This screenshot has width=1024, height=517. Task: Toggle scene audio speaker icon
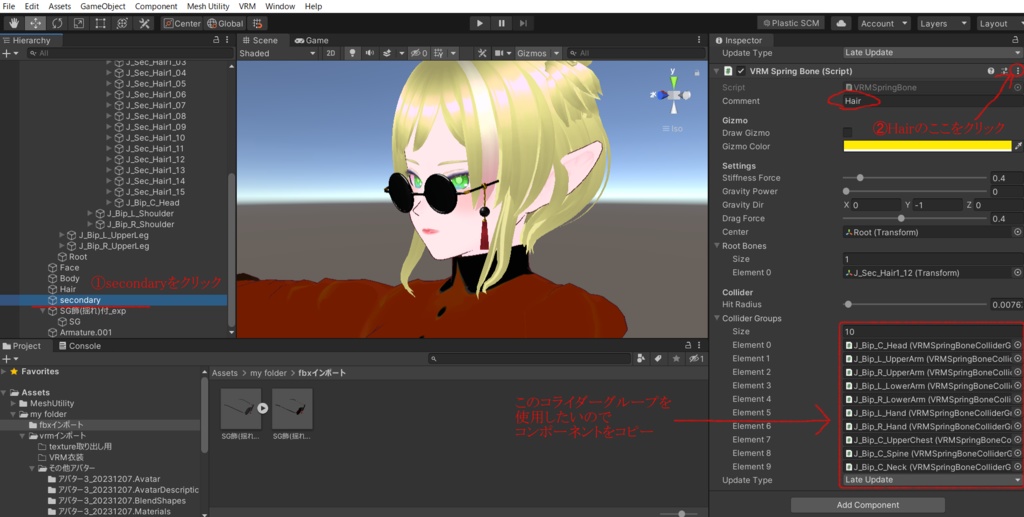[x=369, y=53]
